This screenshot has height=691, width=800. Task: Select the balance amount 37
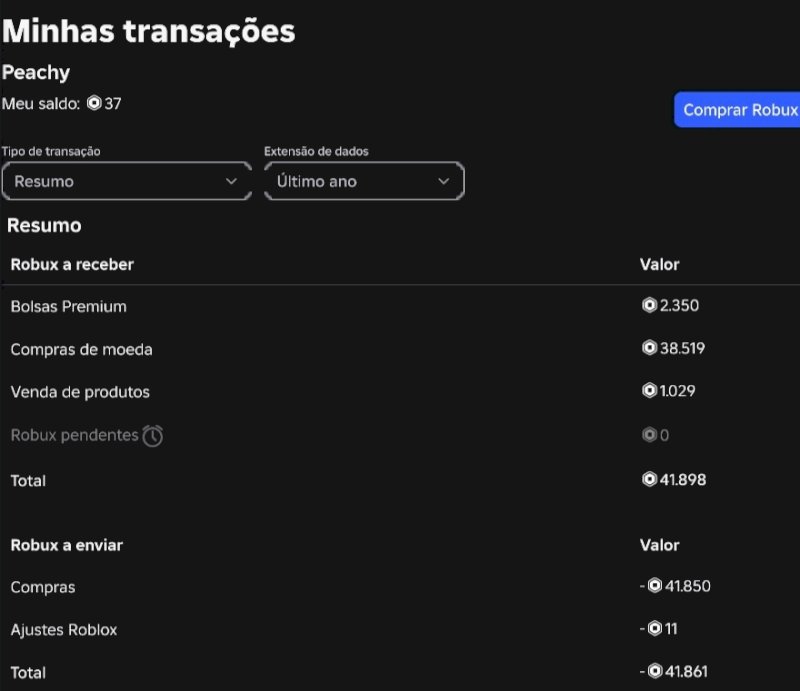click(112, 103)
